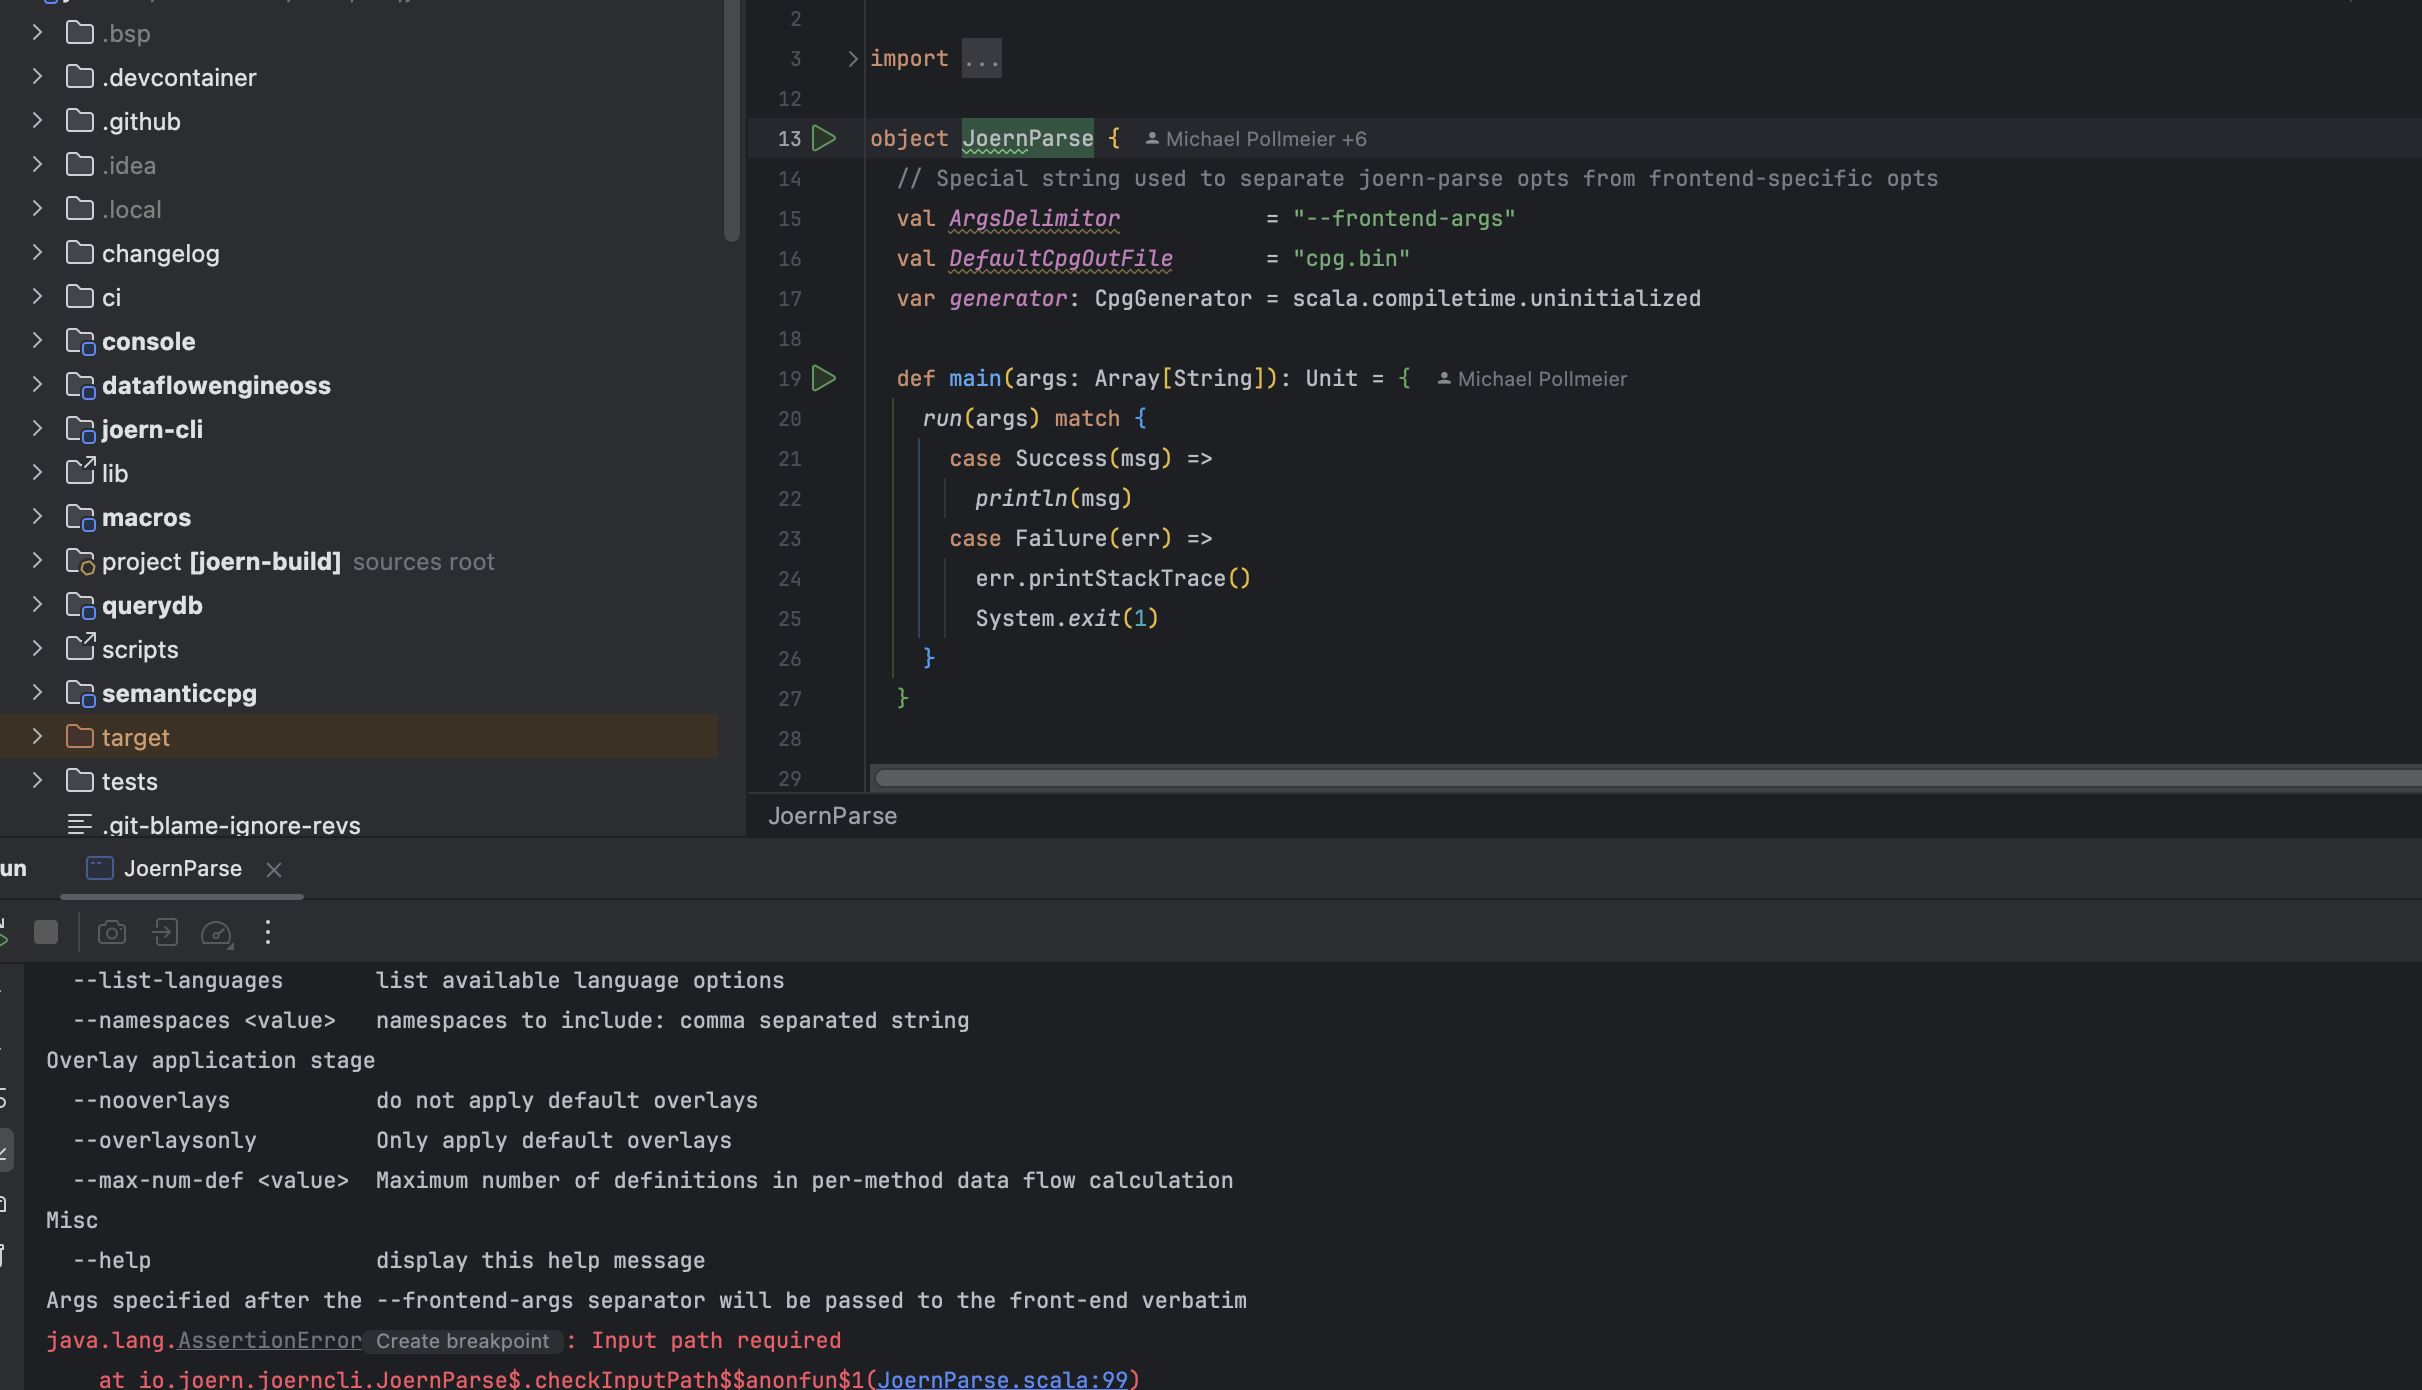
Task: Expand the changelog folder
Action: coord(37,253)
